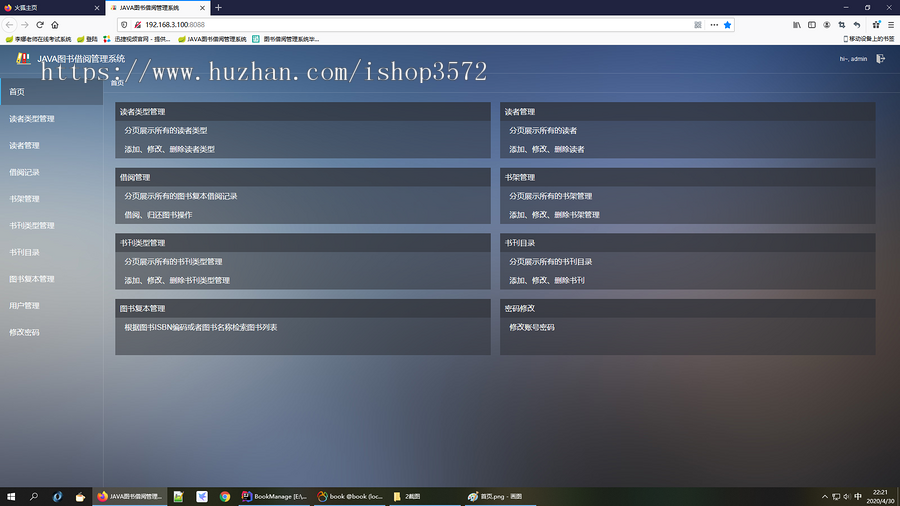
Task: Click the tracking protection shield icon
Action: point(124,25)
